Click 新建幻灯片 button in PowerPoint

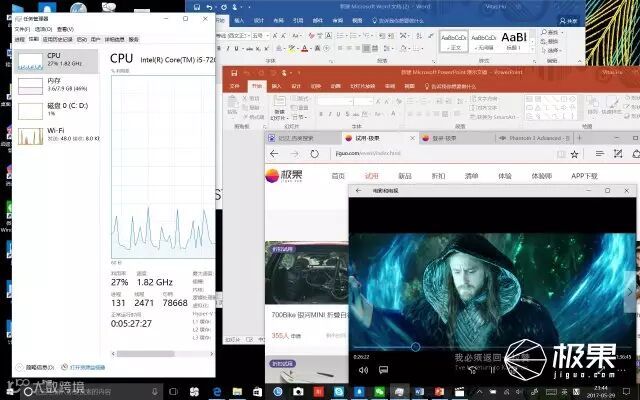(280, 108)
